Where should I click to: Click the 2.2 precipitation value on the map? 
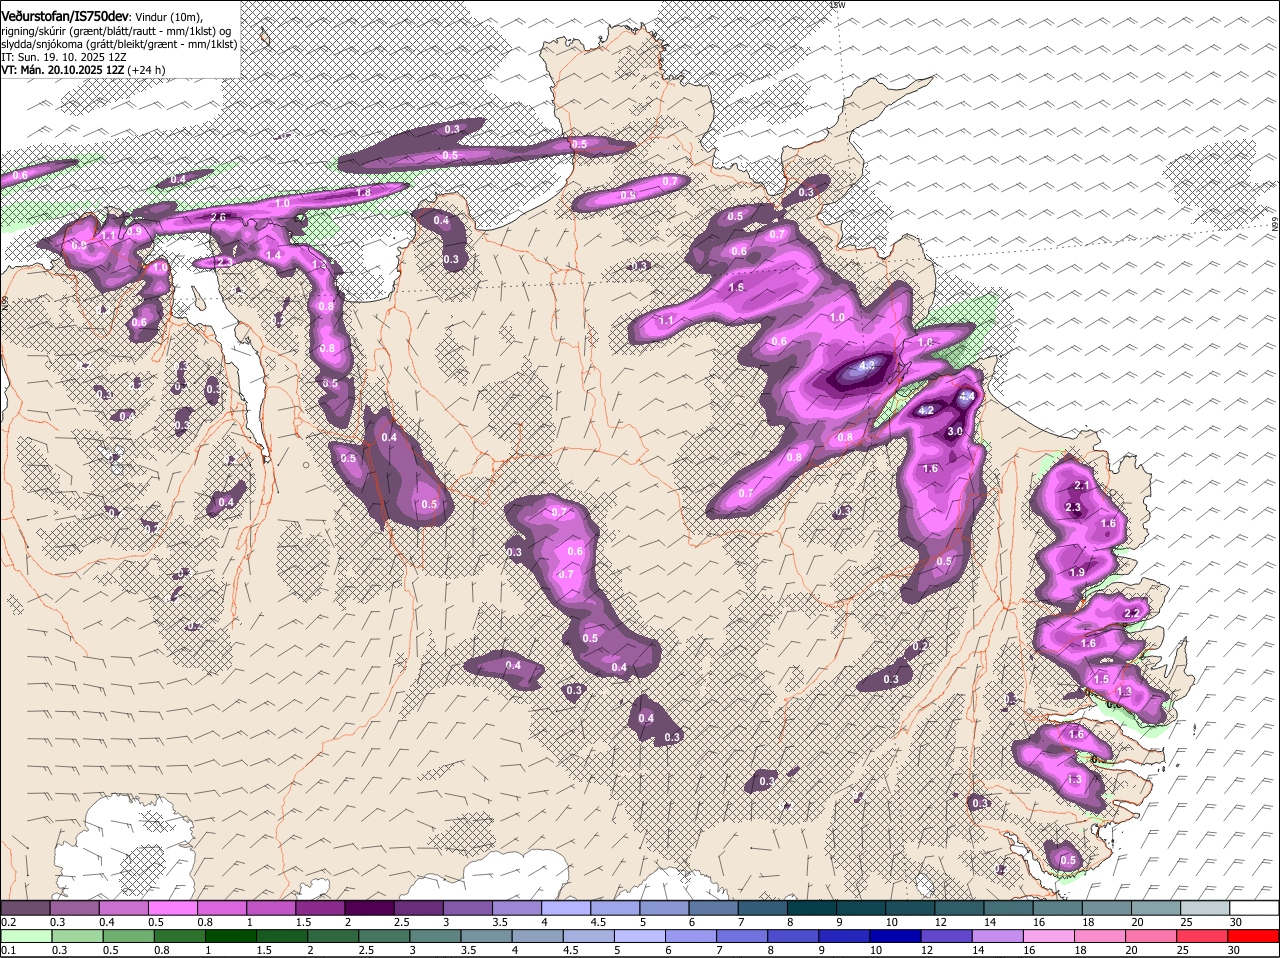point(1132,613)
